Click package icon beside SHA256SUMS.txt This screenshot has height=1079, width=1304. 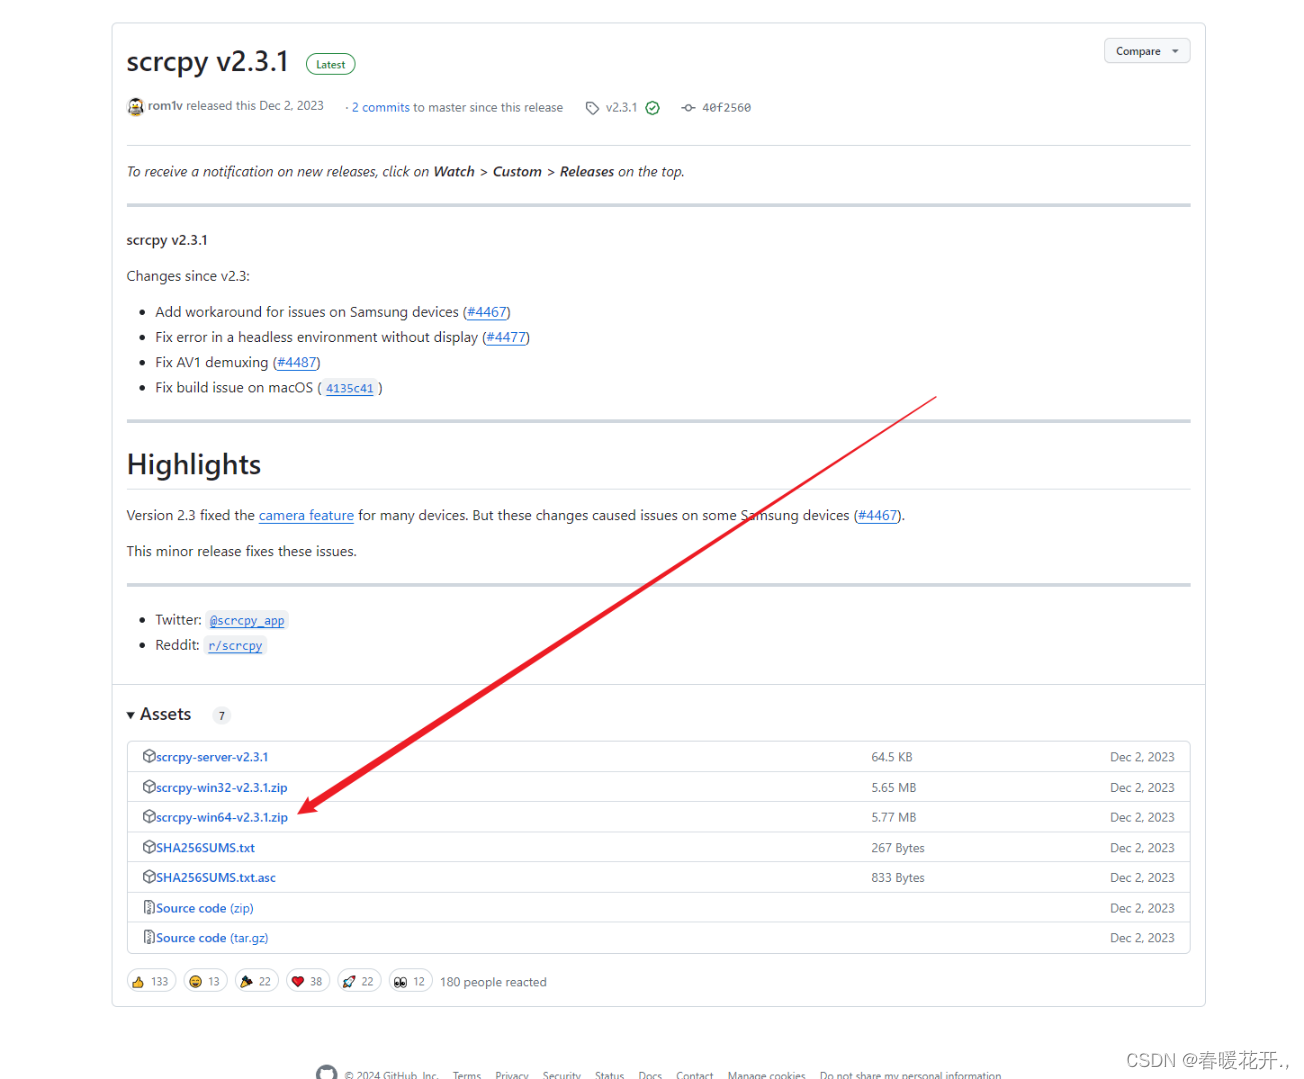(x=149, y=846)
